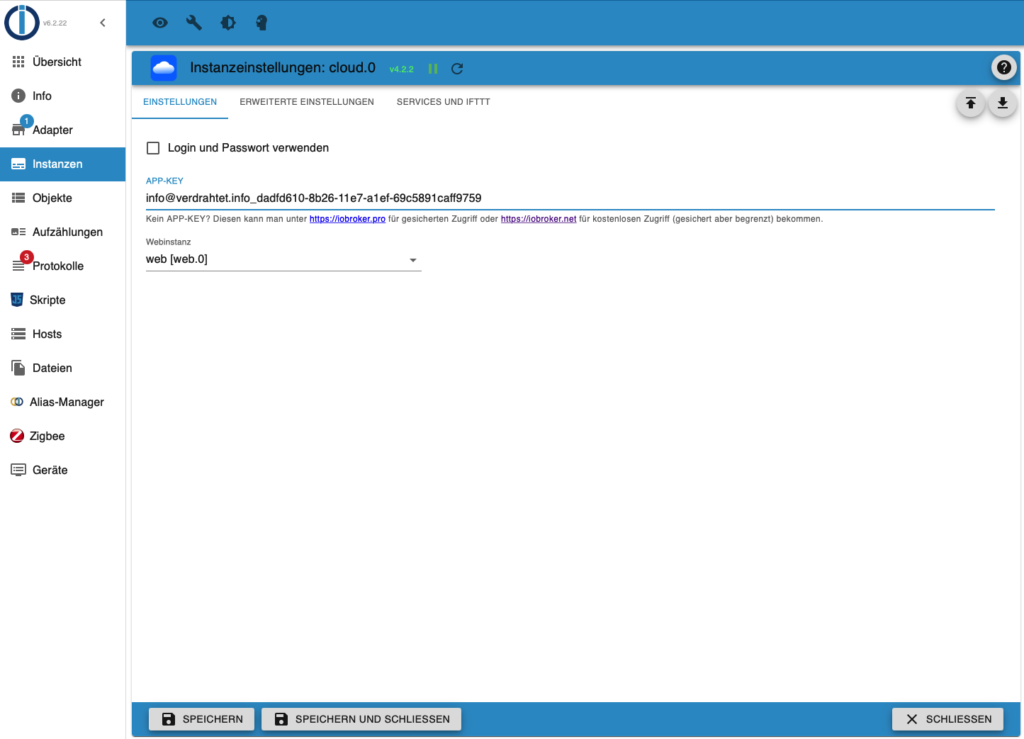
Task: Open the Services und IFTTT tab
Action: click(x=443, y=102)
